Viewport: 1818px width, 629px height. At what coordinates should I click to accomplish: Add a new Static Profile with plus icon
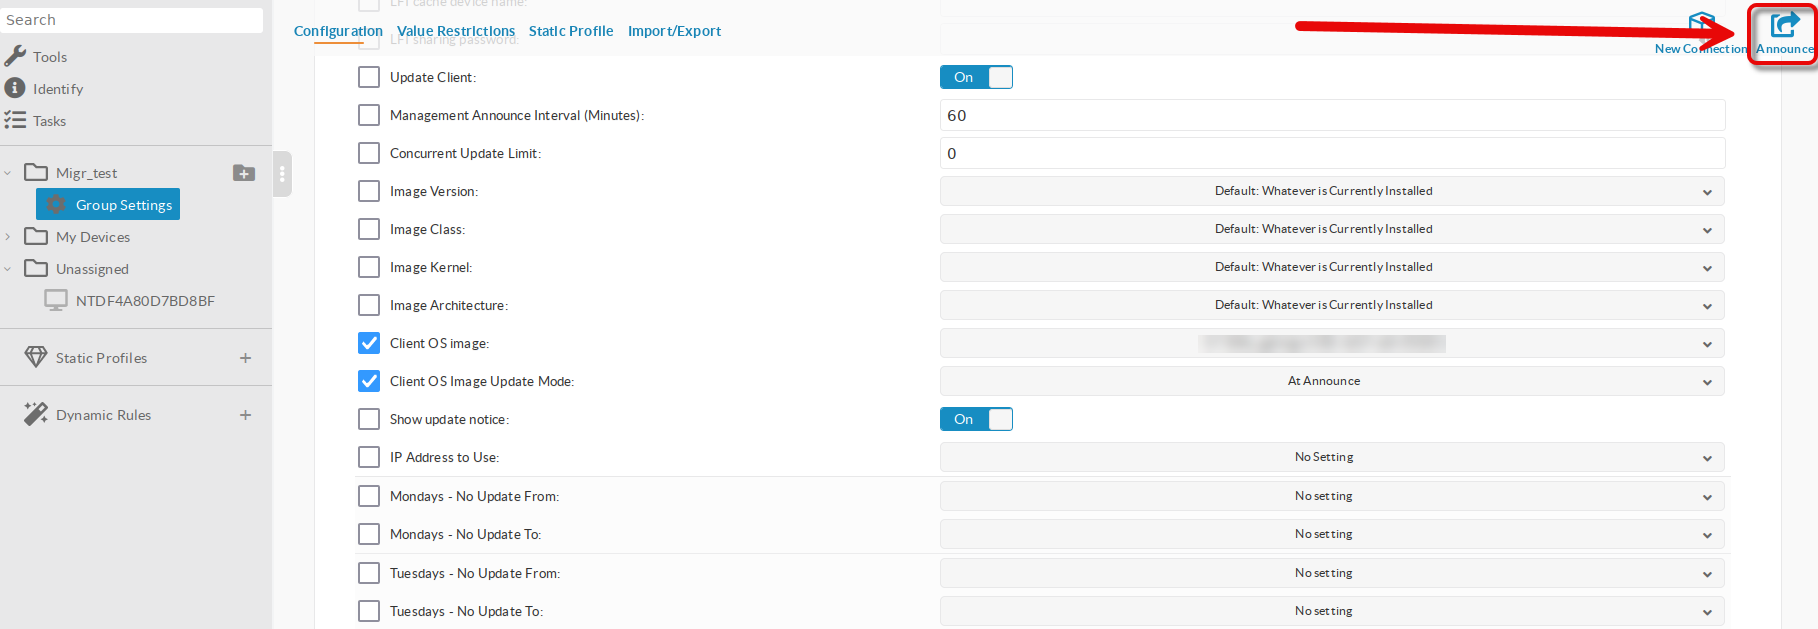click(245, 358)
